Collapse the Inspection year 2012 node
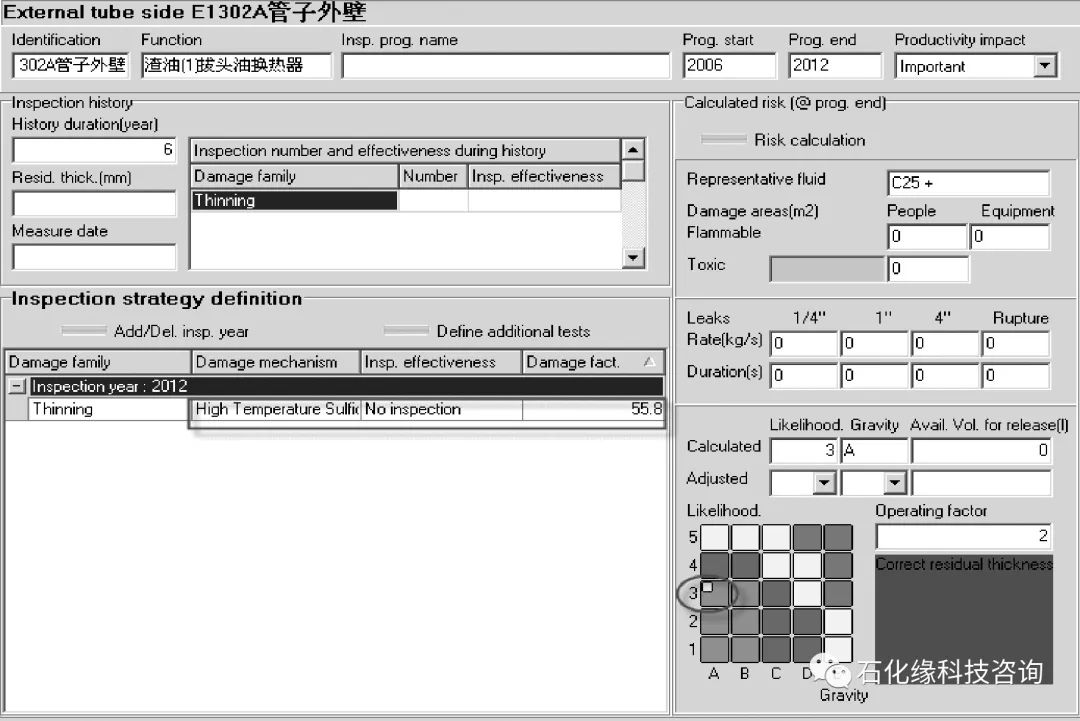Viewport: 1080px width, 721px height. (x=17, y=386)
